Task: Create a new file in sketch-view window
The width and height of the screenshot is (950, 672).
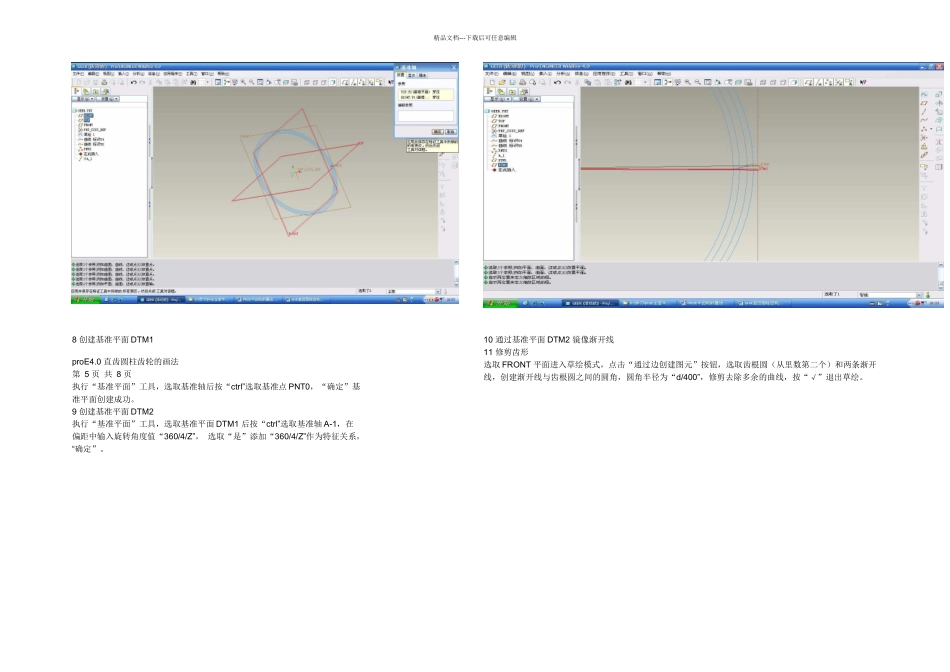Action: [493, 82]
